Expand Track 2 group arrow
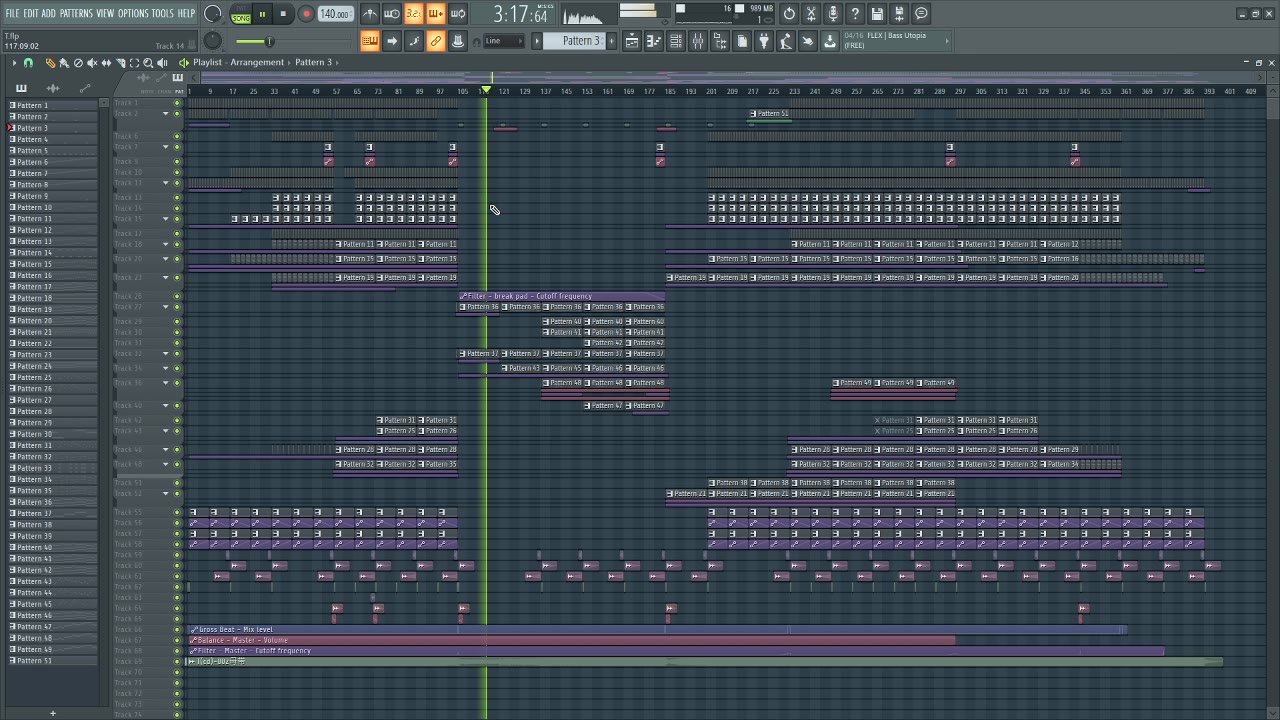 click(166, 114)
